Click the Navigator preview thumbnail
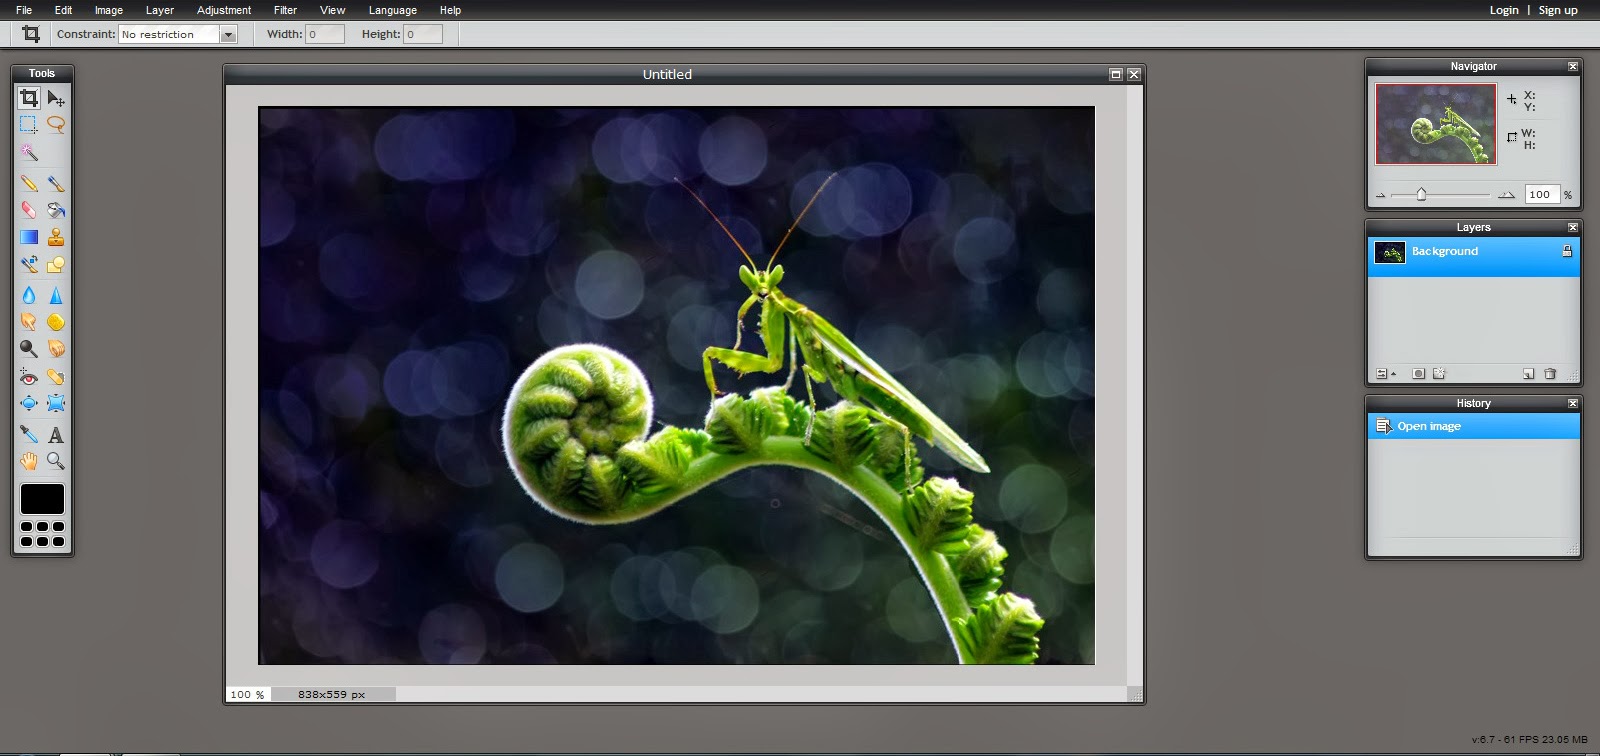 pos(1436,124)
